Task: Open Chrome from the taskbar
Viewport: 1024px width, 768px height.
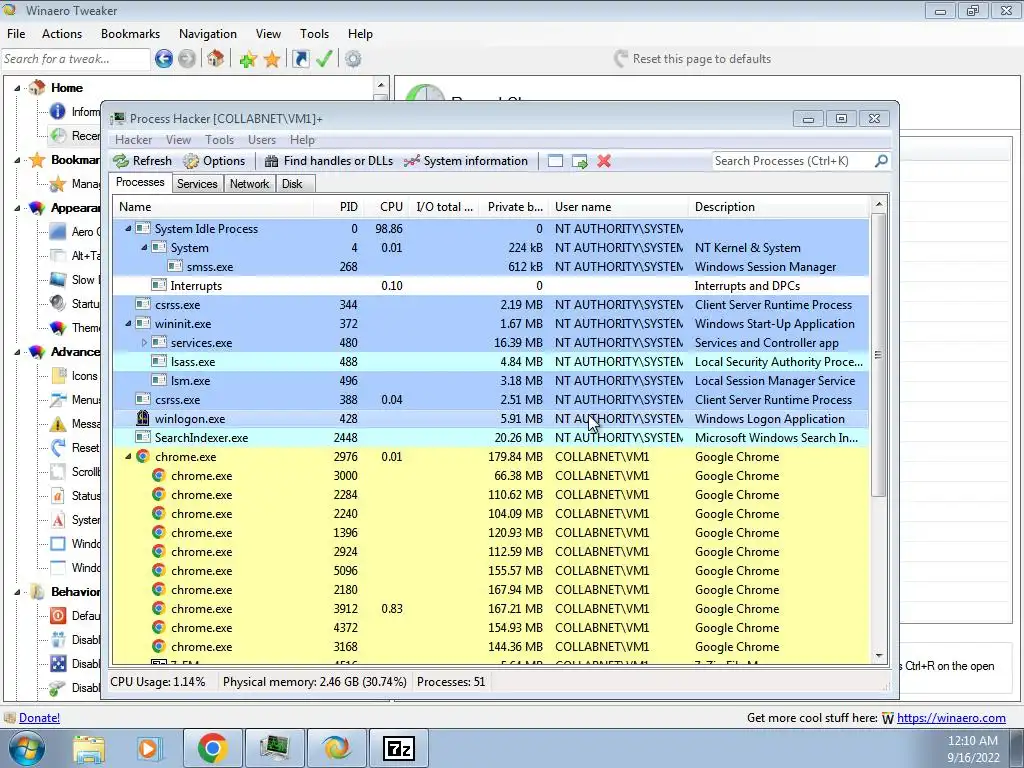Action: (x=212, y=748)
